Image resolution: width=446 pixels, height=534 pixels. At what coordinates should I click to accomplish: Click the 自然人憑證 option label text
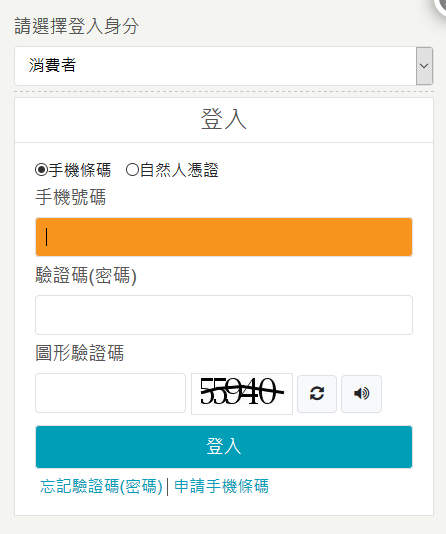click(179, 170)
